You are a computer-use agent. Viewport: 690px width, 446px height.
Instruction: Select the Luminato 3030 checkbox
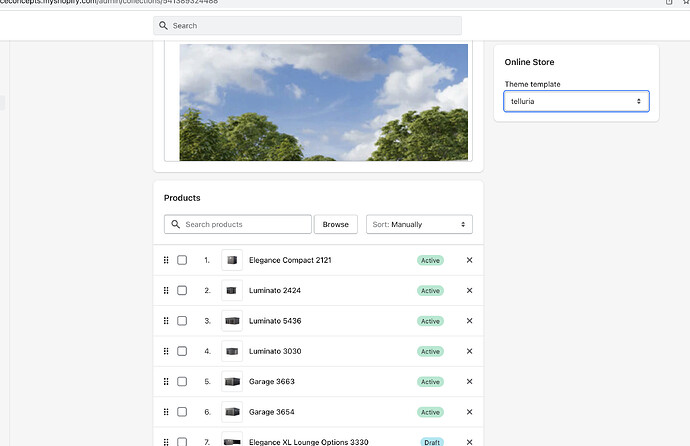182,351
